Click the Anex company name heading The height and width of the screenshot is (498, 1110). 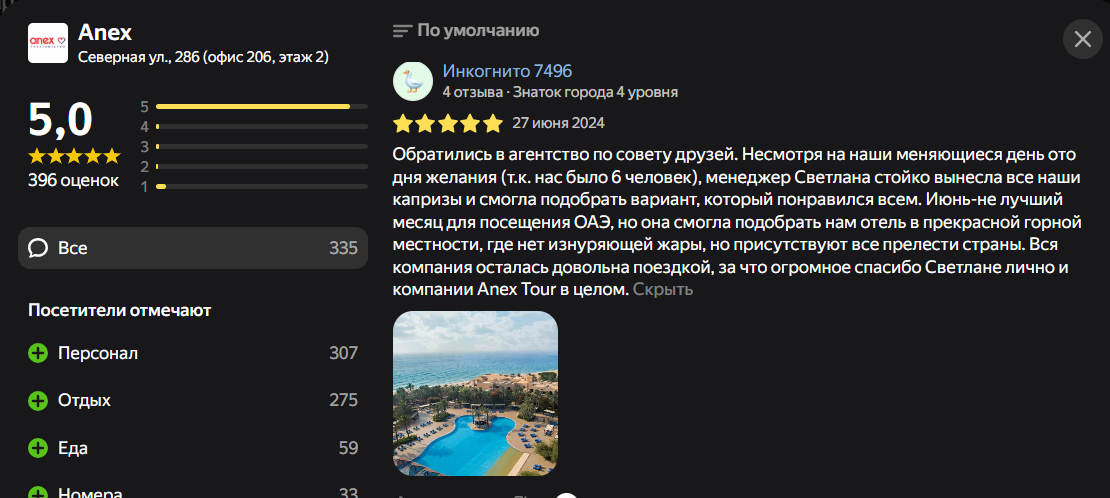click(105, 32)
